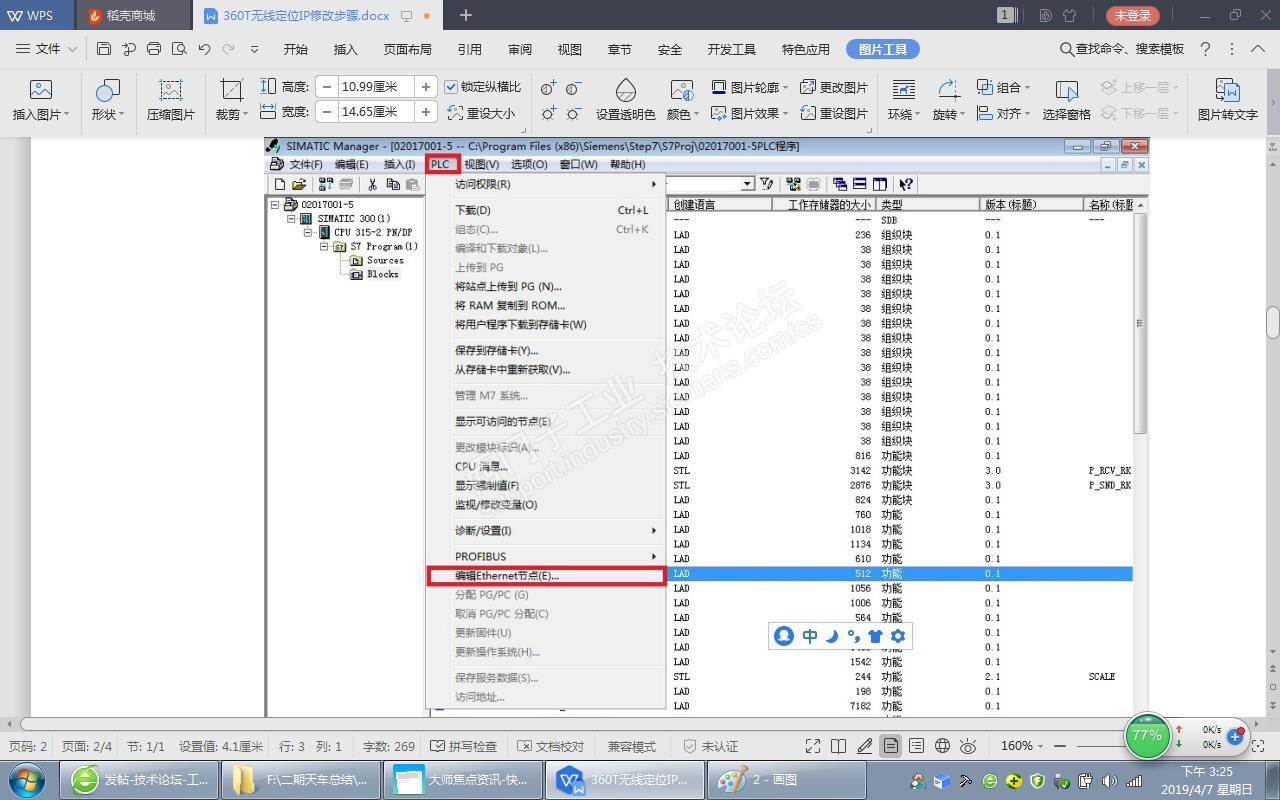Click 重设图片 reset picture
The image size is (1280, 800).
834,114
